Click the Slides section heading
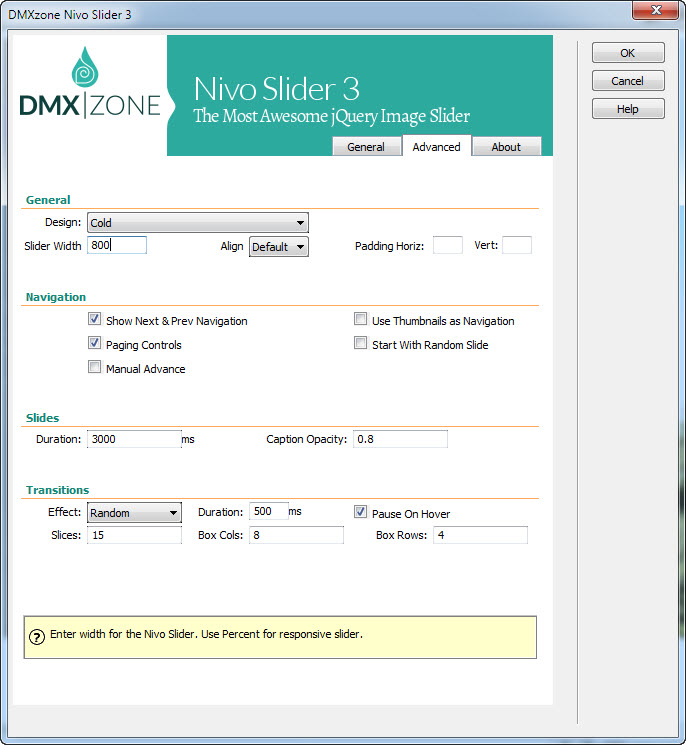 point(42,418)
